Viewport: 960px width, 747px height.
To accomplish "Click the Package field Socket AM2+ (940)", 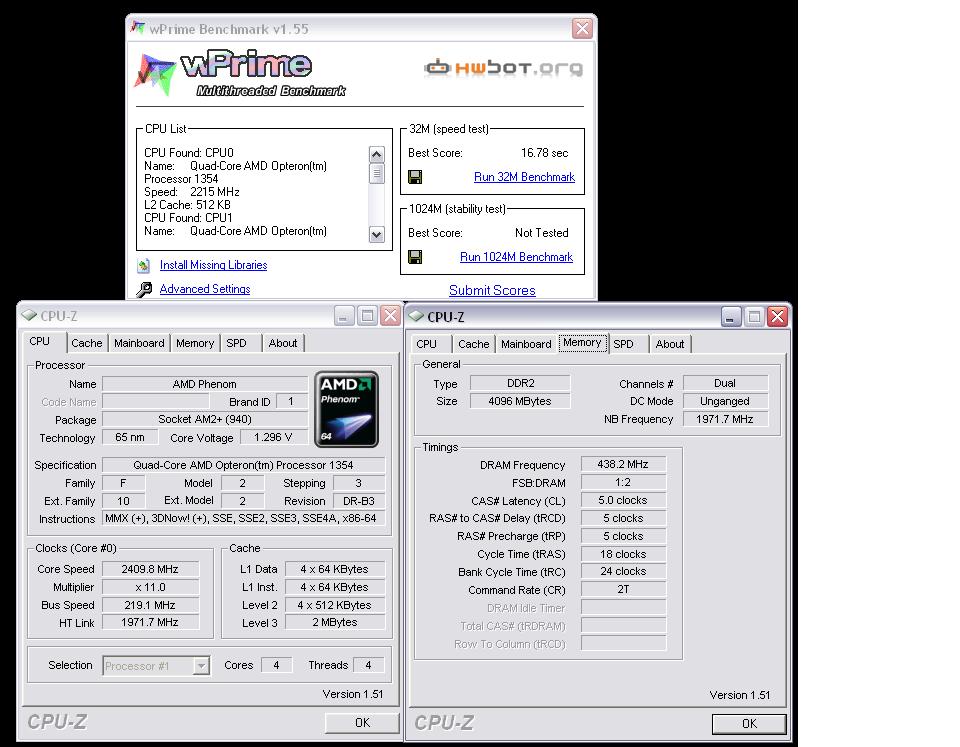I will (x=204, y=419).
